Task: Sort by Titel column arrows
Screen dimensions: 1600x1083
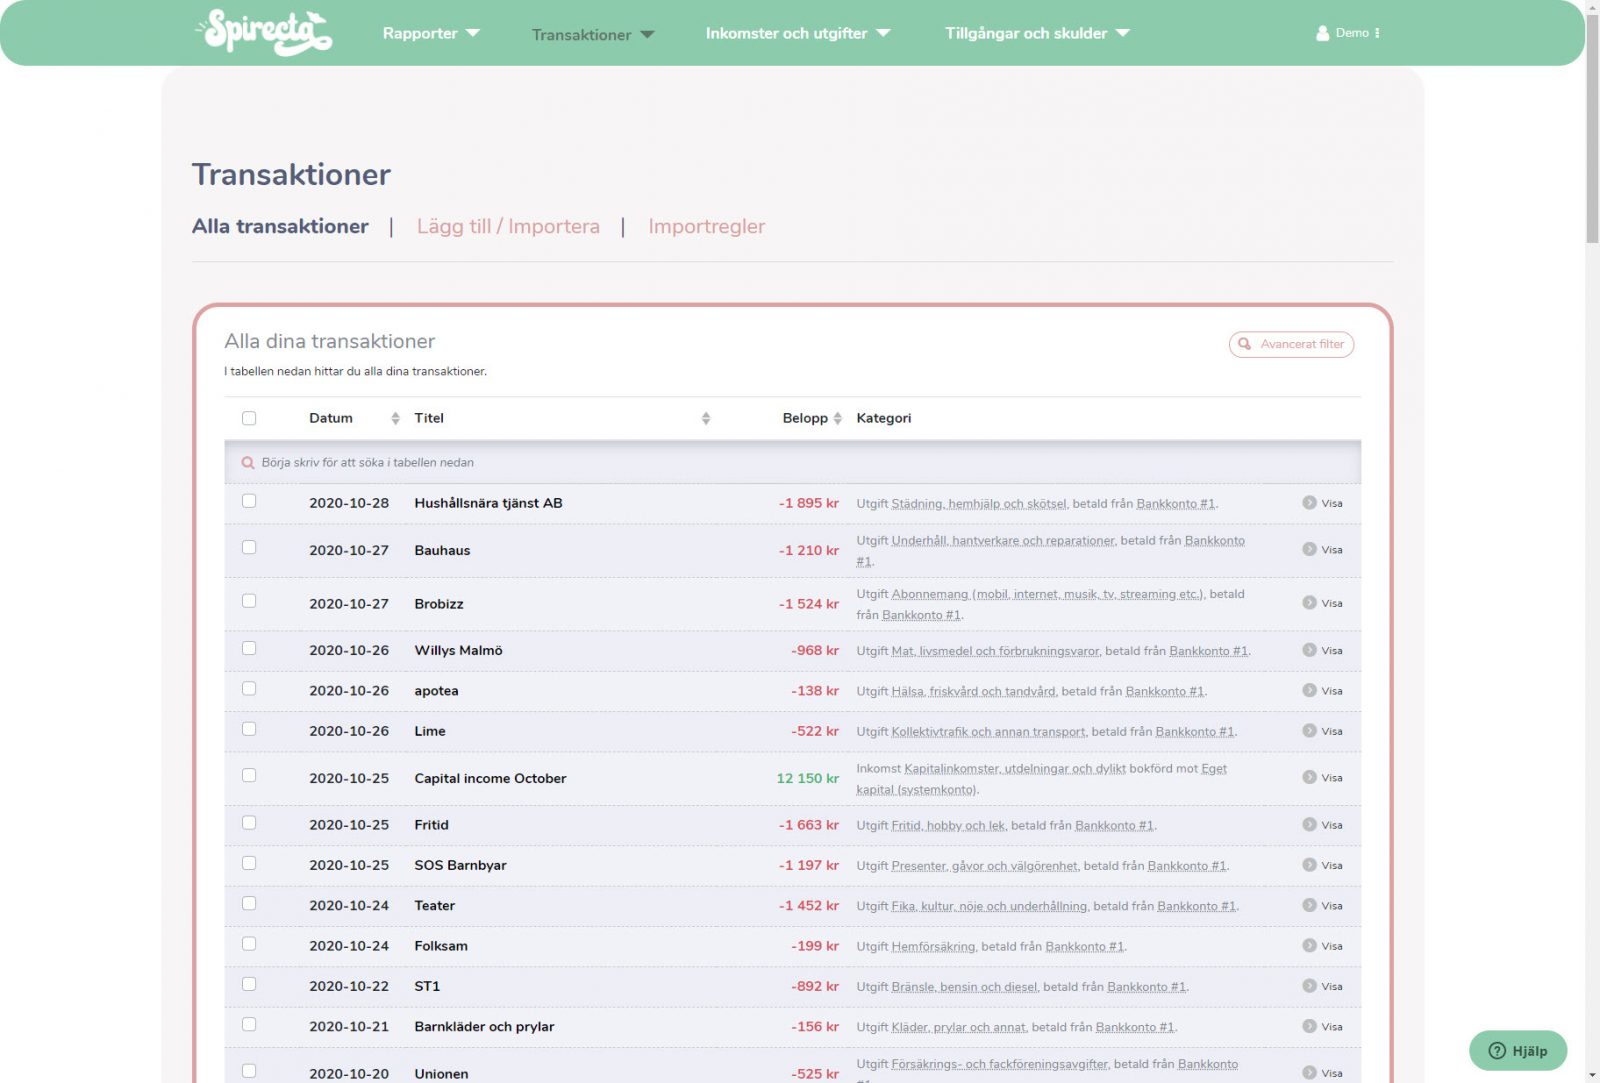Action: (706, 418)
